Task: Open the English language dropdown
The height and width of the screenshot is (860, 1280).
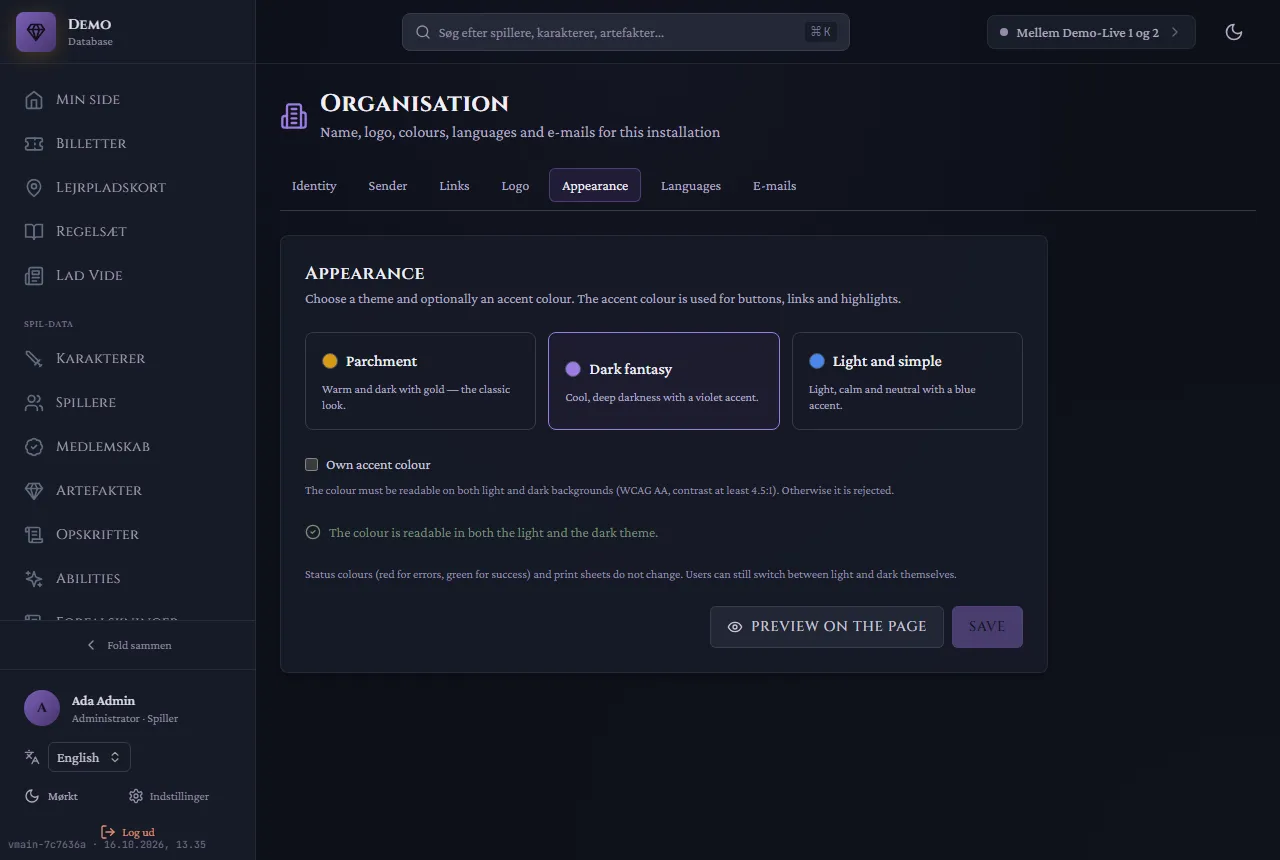Action: (89, 757)
